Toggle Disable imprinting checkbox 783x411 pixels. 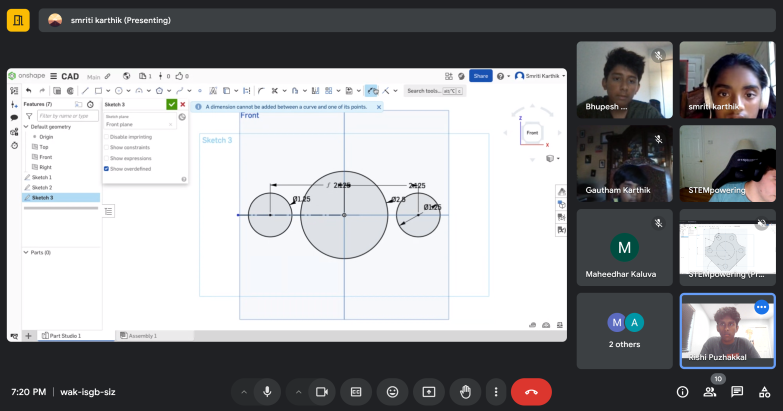click(106, 137)
